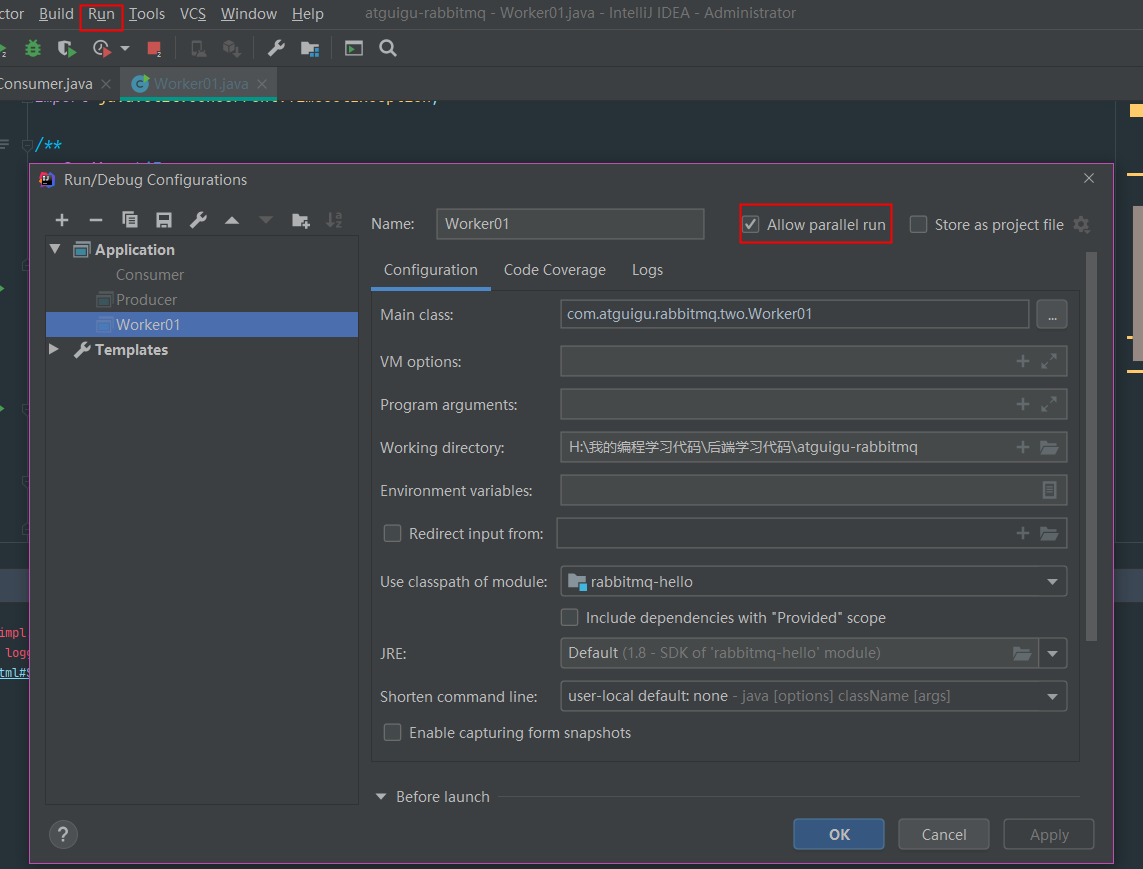Open the Tools menu
The image size is (1143, 869).
pyautogui.click(x=147, y=14)
